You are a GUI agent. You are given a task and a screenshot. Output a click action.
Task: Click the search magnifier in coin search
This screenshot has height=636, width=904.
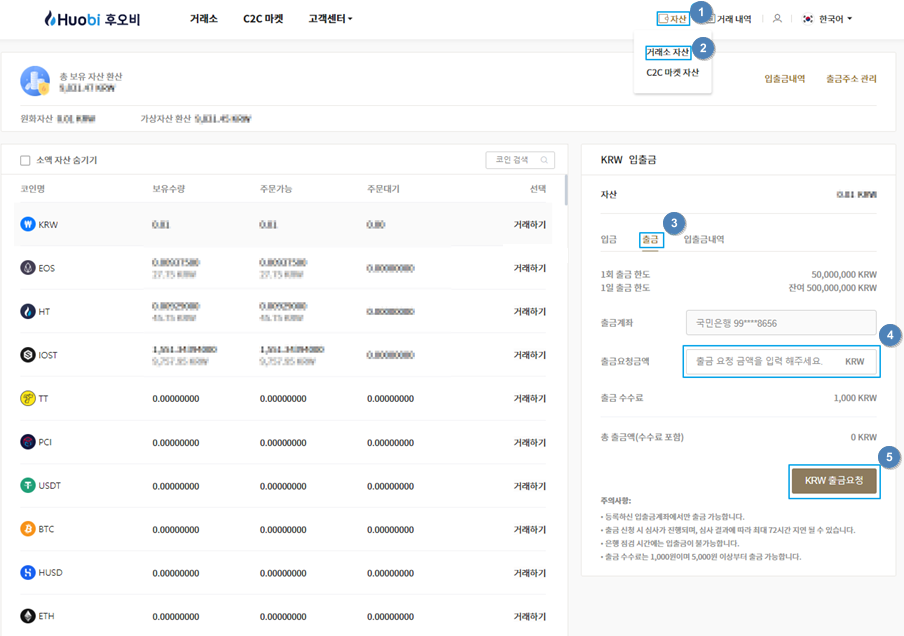coord(544,160)
